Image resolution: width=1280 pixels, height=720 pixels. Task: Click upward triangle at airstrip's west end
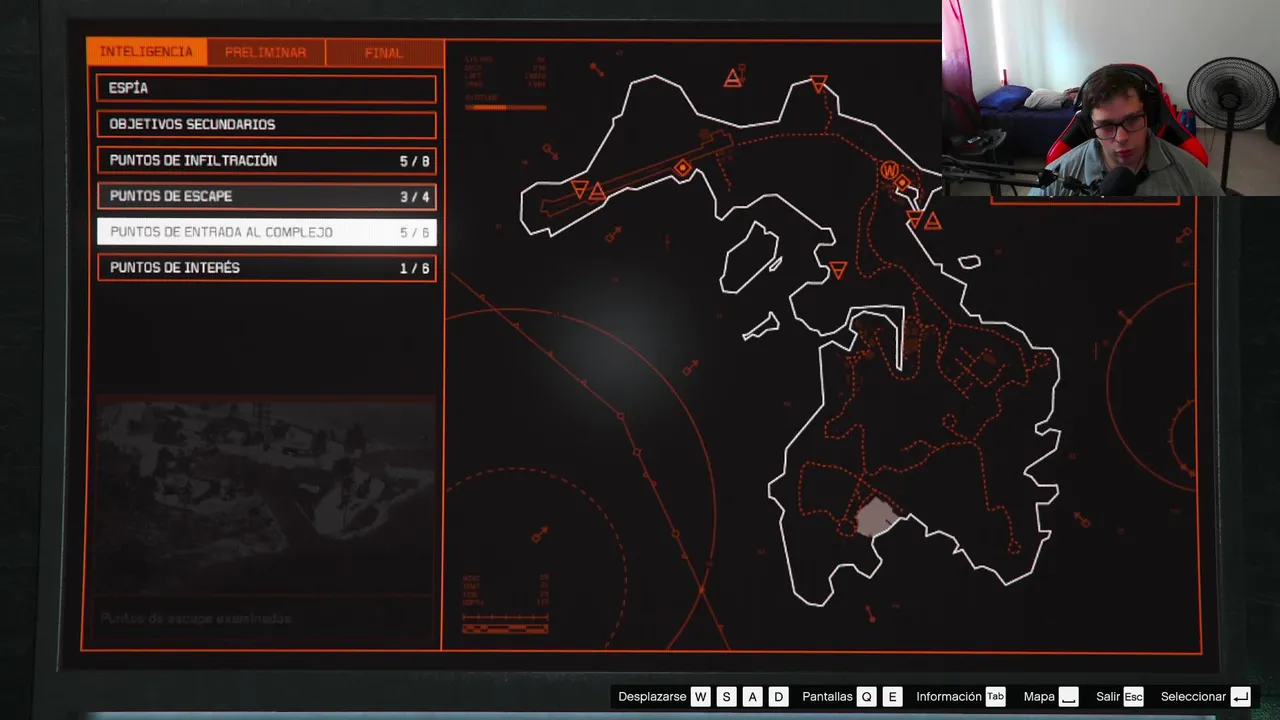click(597, 190)
